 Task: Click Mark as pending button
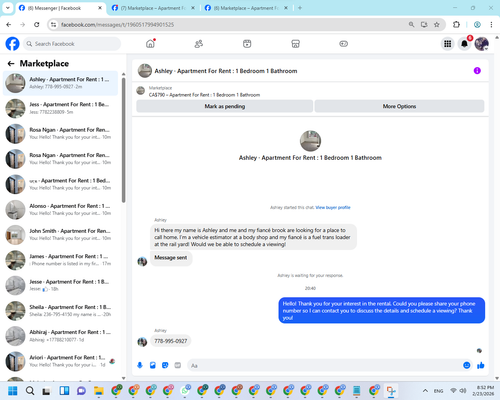coord(225,106)
